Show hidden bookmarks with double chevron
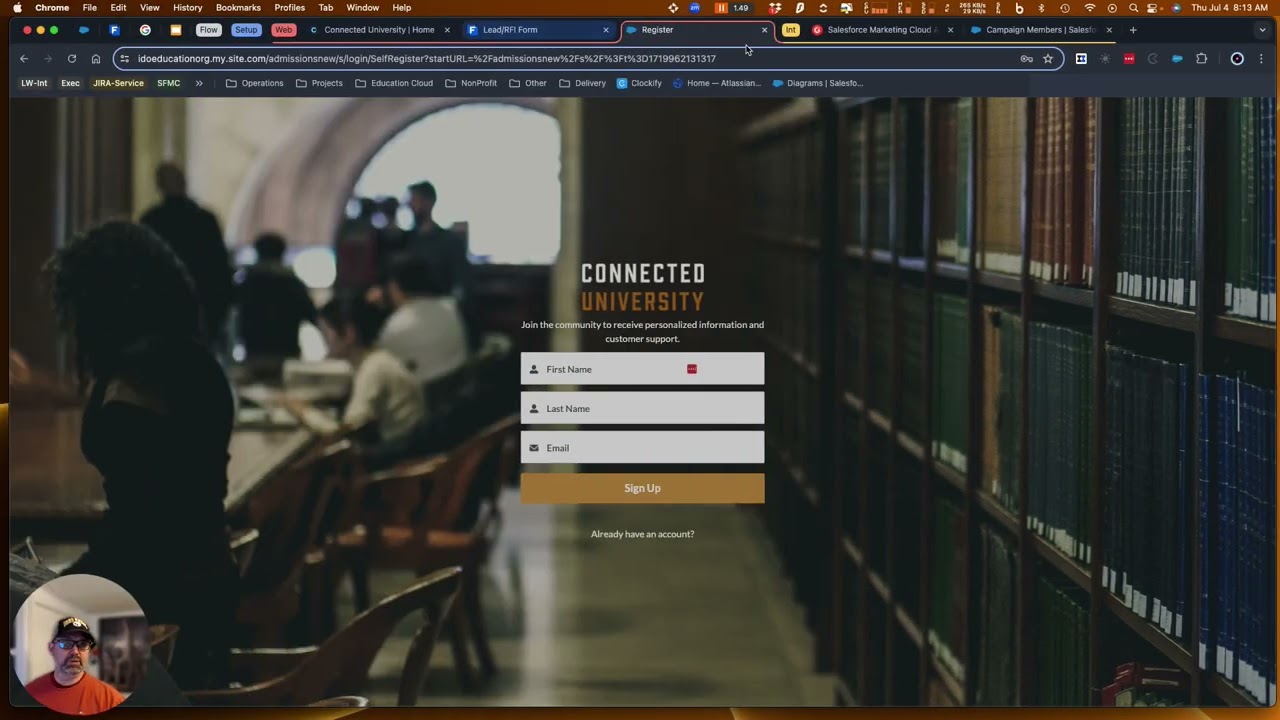 pyautogui.click(x=199, y=83)
